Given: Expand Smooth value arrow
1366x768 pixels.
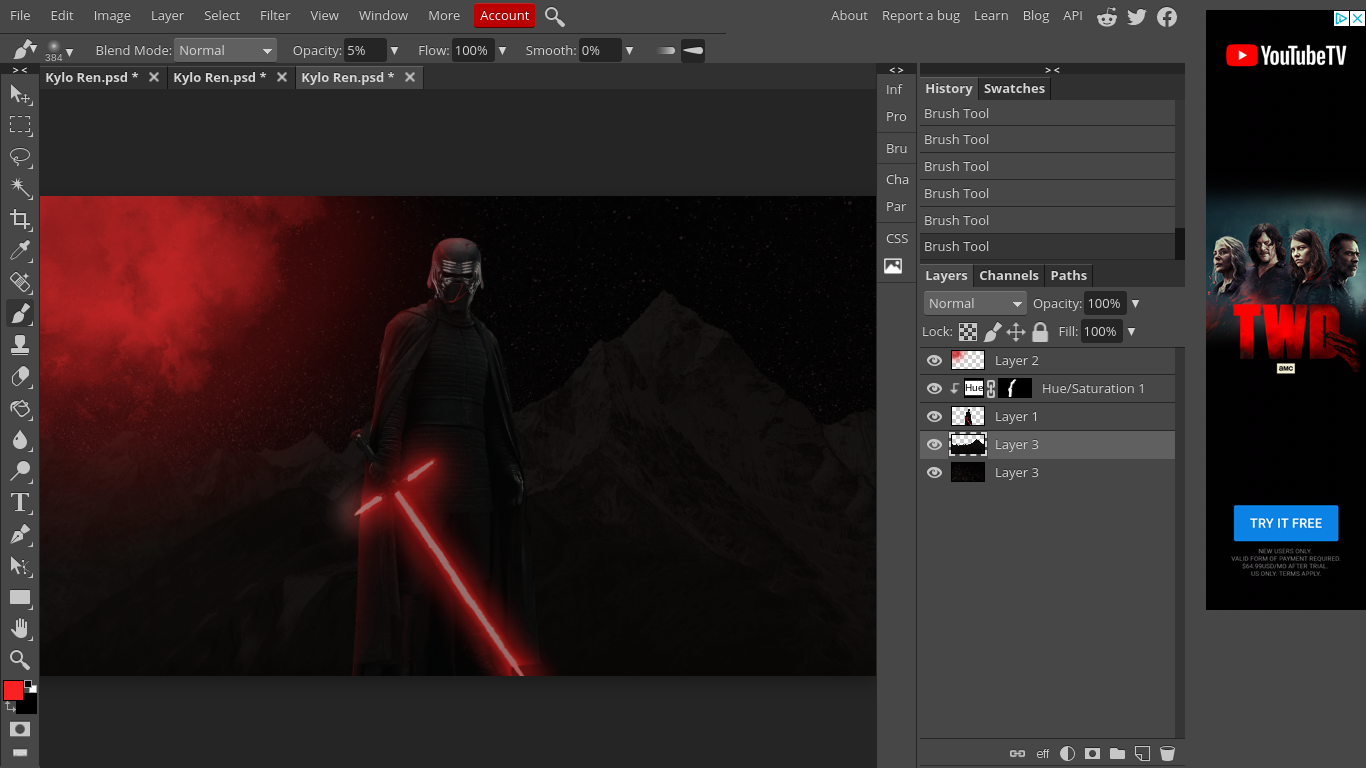Looking at the screenshot, I should pos(629,50).
